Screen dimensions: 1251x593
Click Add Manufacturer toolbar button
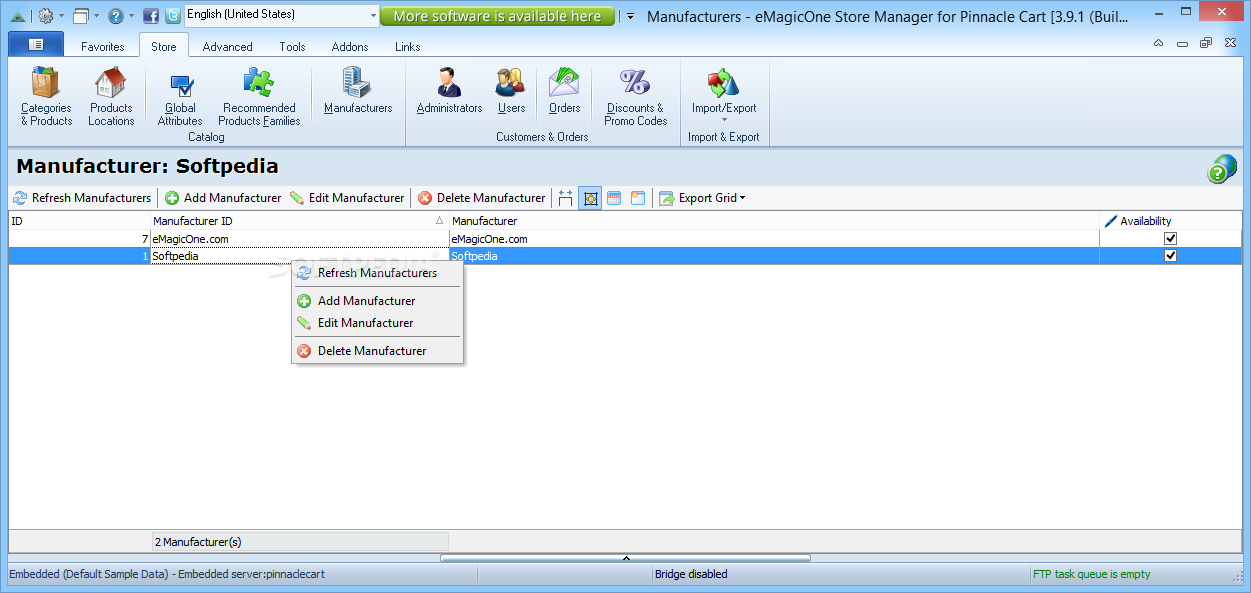coord(223,198)
